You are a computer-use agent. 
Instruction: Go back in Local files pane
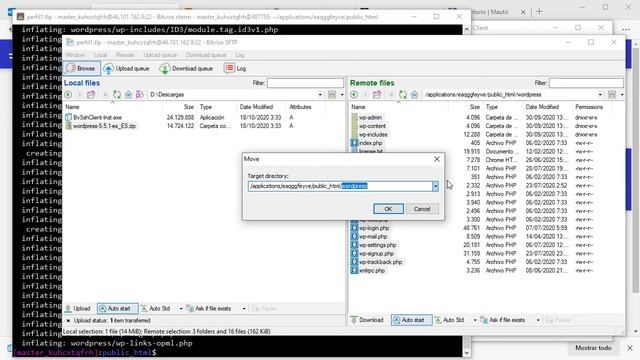click(68, 95)
